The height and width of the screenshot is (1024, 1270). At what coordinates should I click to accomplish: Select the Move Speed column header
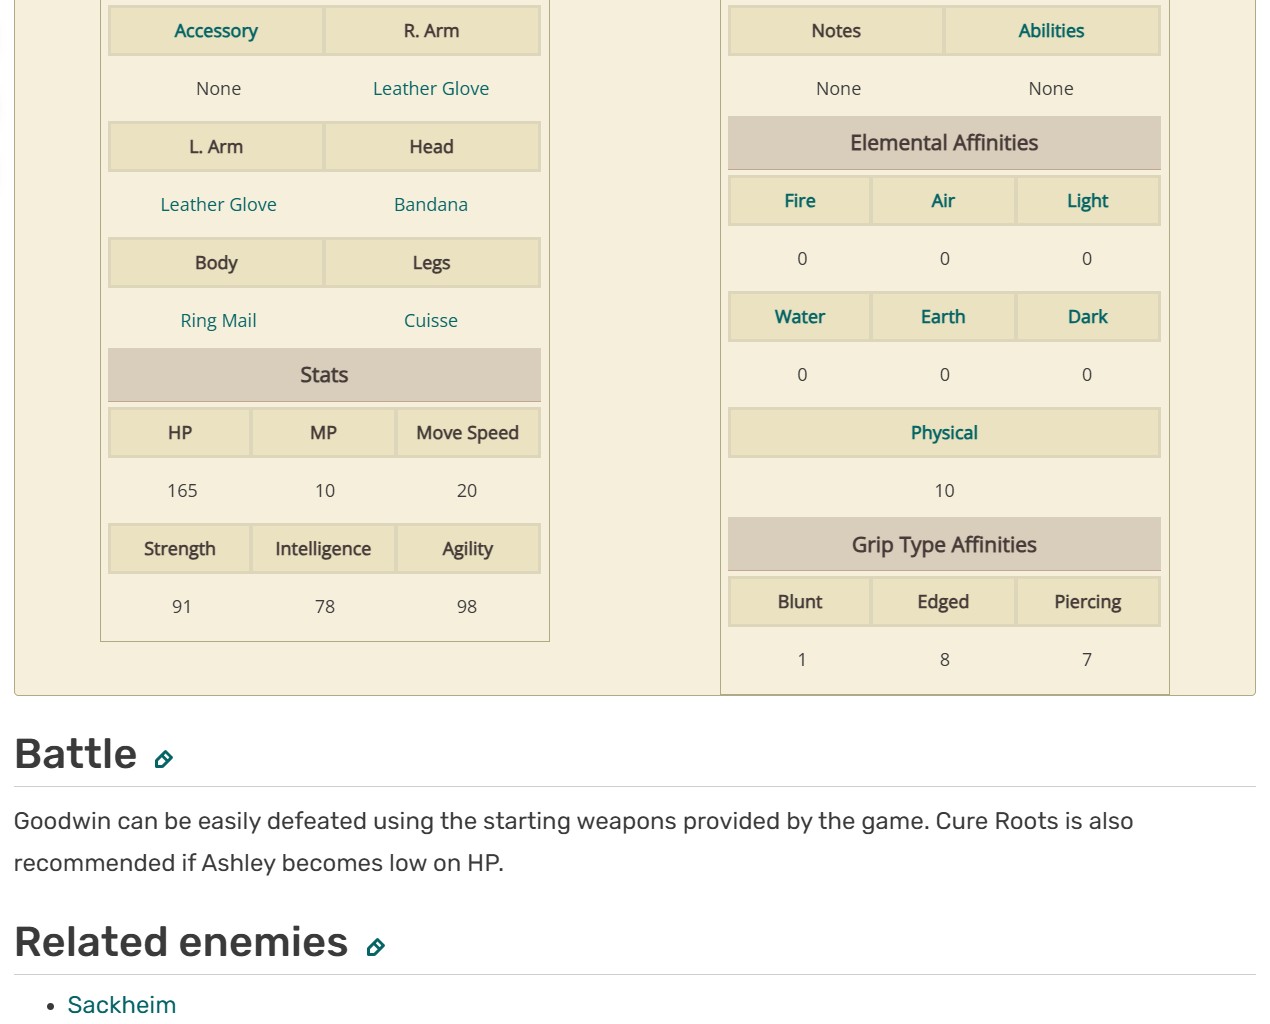(468, 433)
